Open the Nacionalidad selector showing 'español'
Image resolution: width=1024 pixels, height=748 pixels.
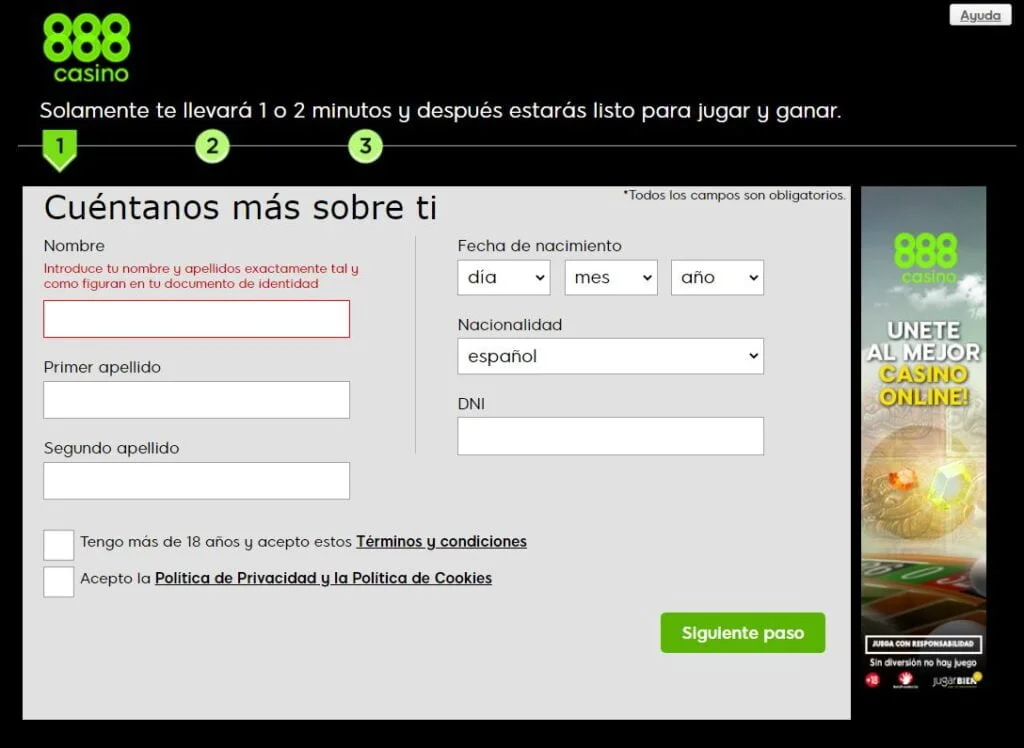(x=610, y=356)
